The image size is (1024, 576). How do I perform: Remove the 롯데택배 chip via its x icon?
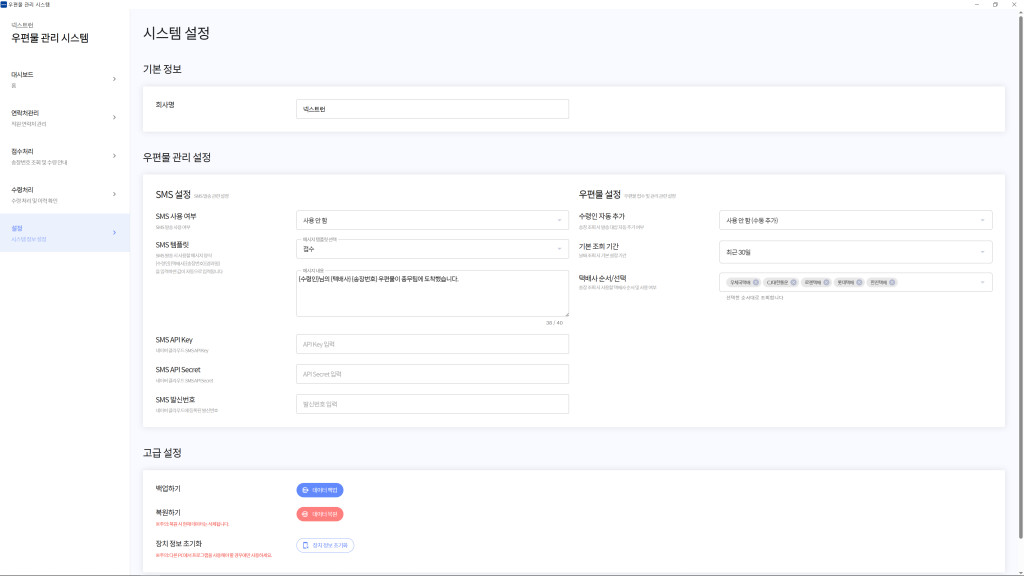[x=858, y=282]
